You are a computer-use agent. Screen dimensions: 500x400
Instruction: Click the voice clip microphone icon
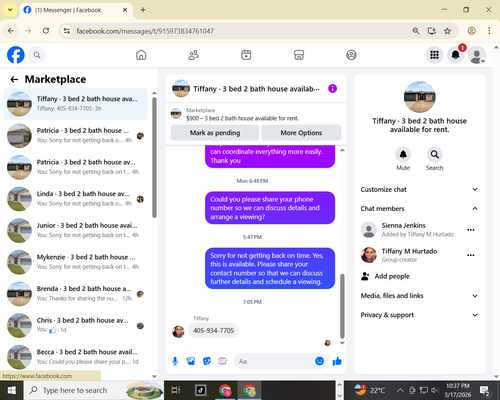(175, 361)
